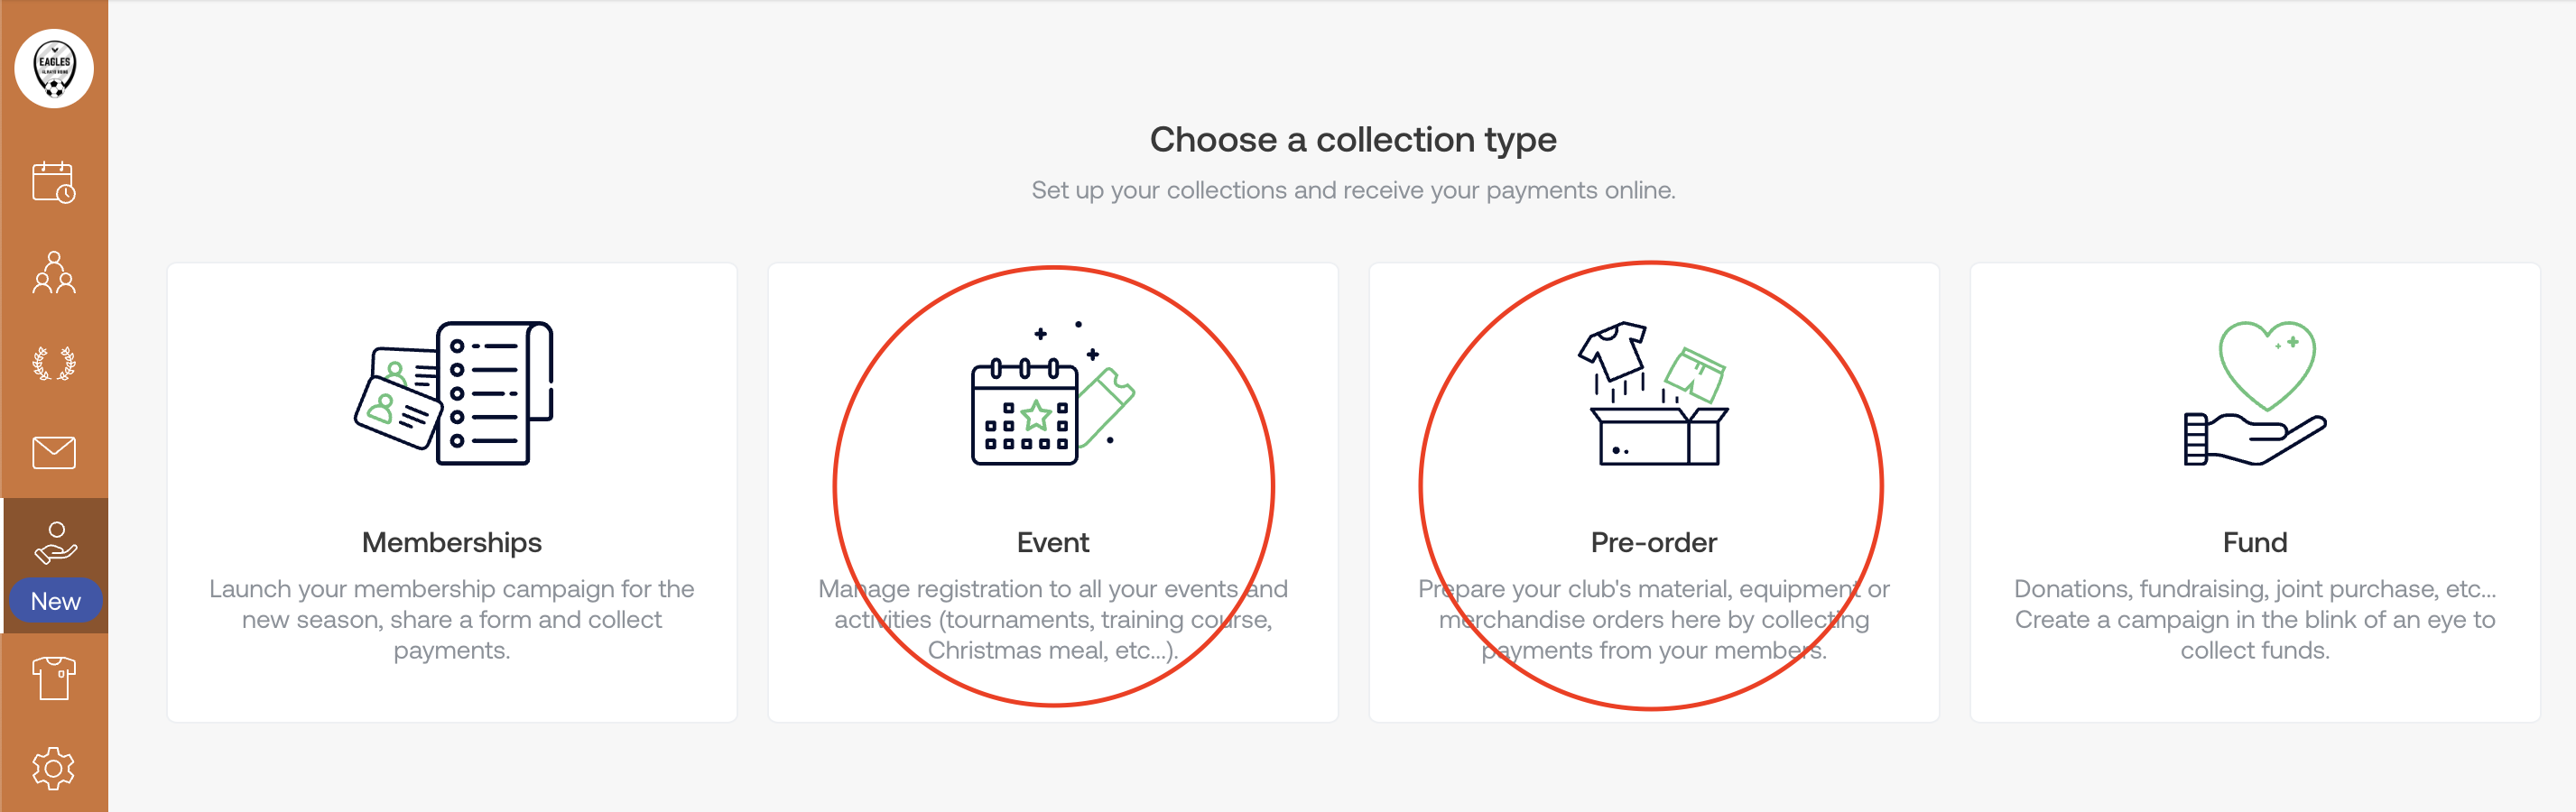Select the Fund collection title
Viewport: 2576px width, 812px height.
pyautogui.click(x=2254, y=543)
